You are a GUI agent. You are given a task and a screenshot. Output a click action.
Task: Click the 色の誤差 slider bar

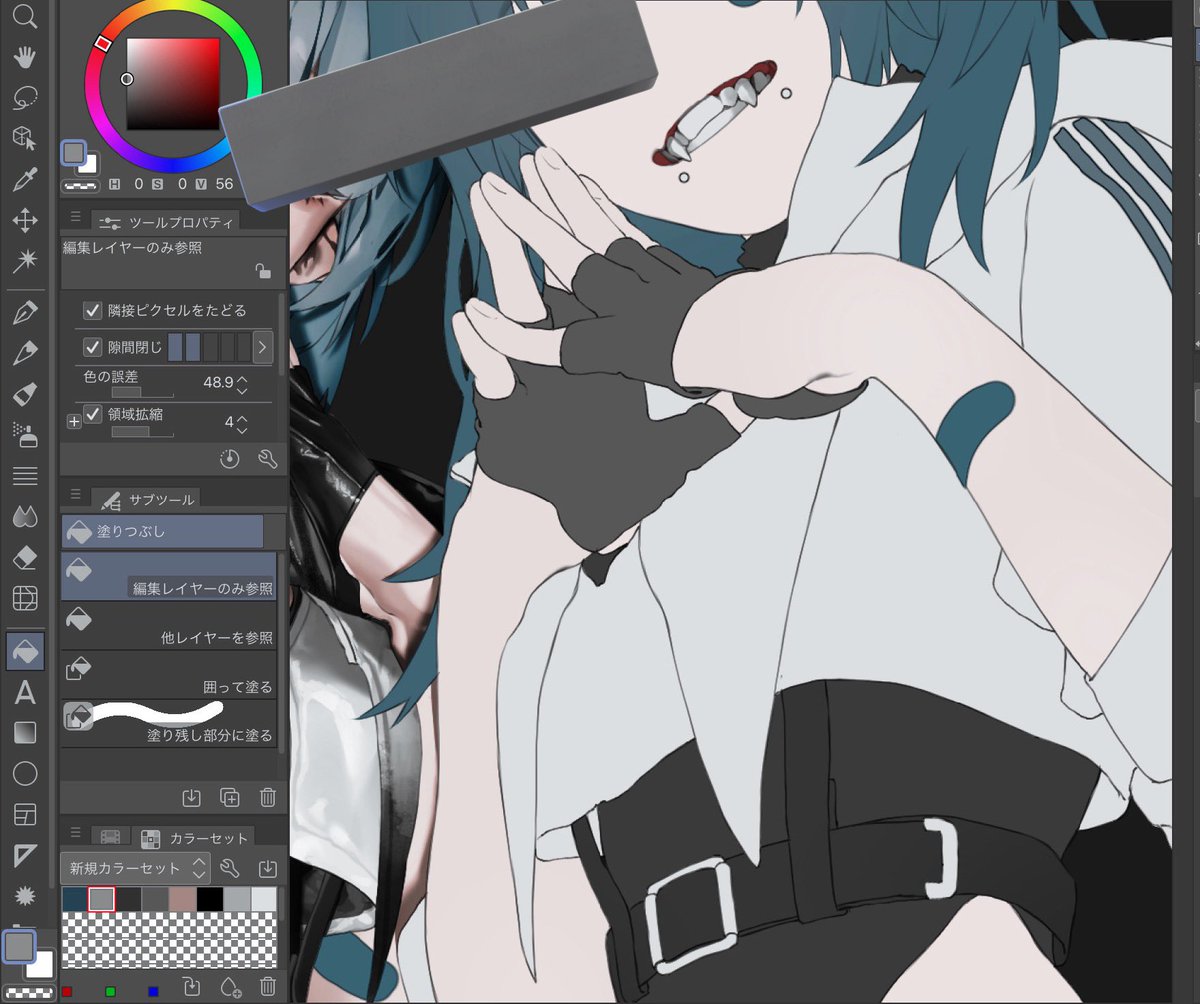pos(142,393)
